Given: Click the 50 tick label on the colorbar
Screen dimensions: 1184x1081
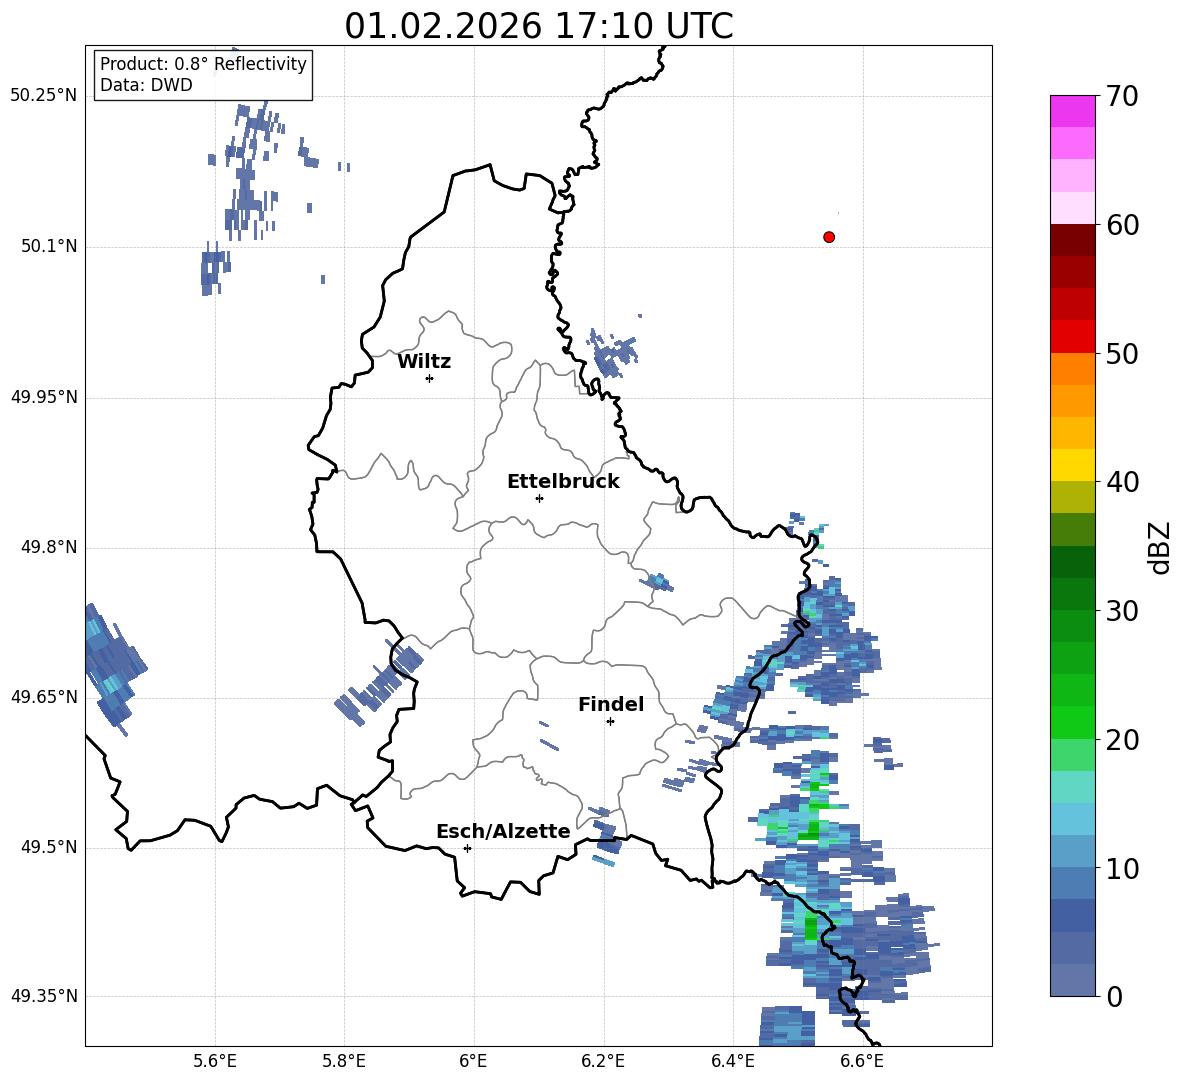Looking at the screenshot, I should pos(1122,354).
